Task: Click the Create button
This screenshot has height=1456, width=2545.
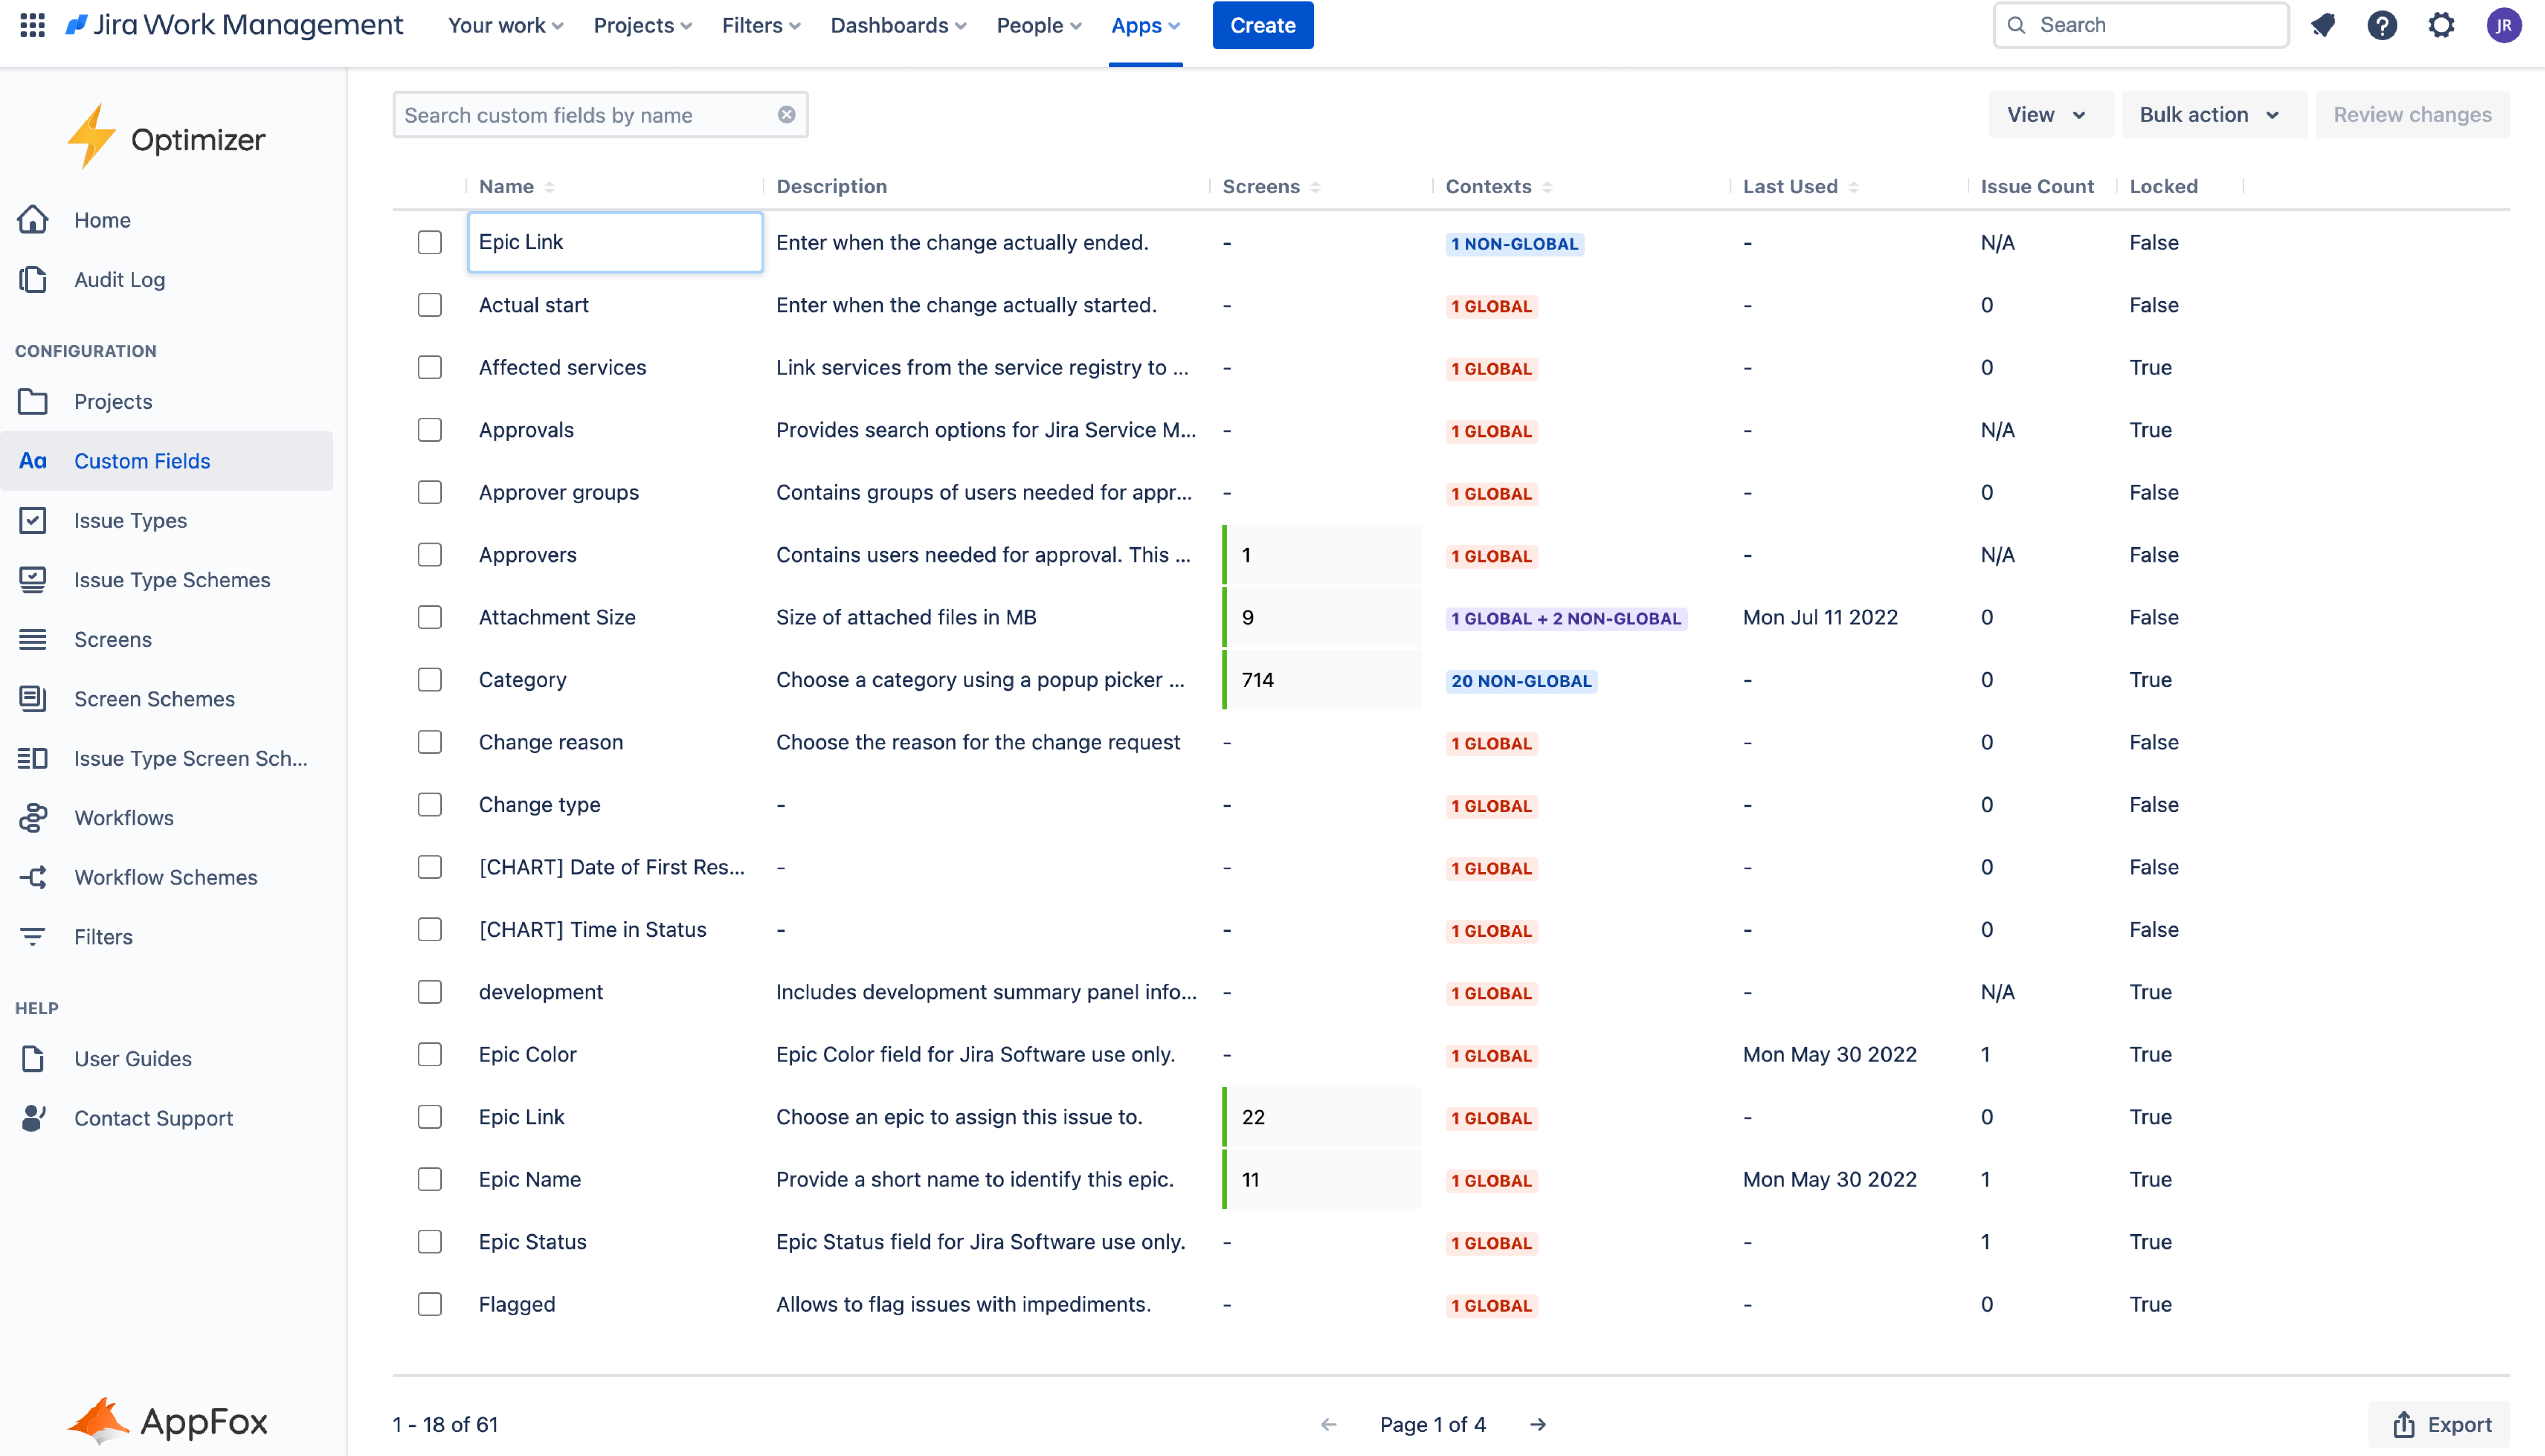Action: (1262, 25)
